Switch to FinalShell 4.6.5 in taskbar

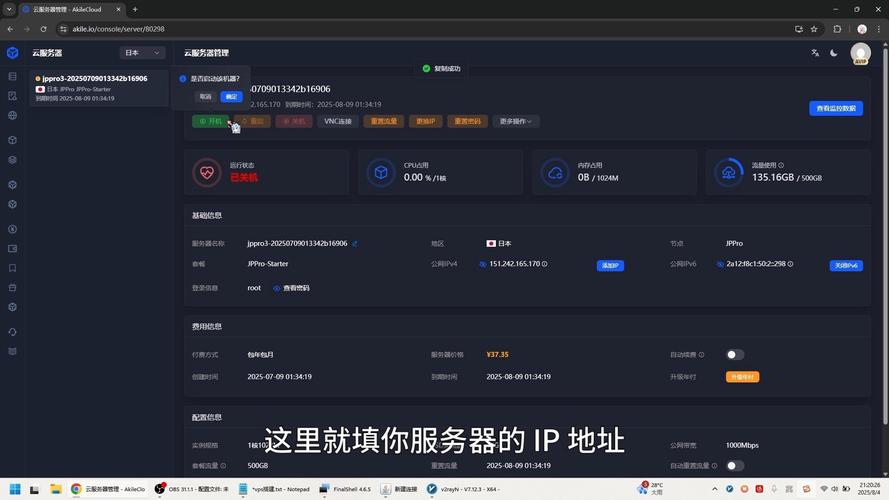[x=345, y=489]
